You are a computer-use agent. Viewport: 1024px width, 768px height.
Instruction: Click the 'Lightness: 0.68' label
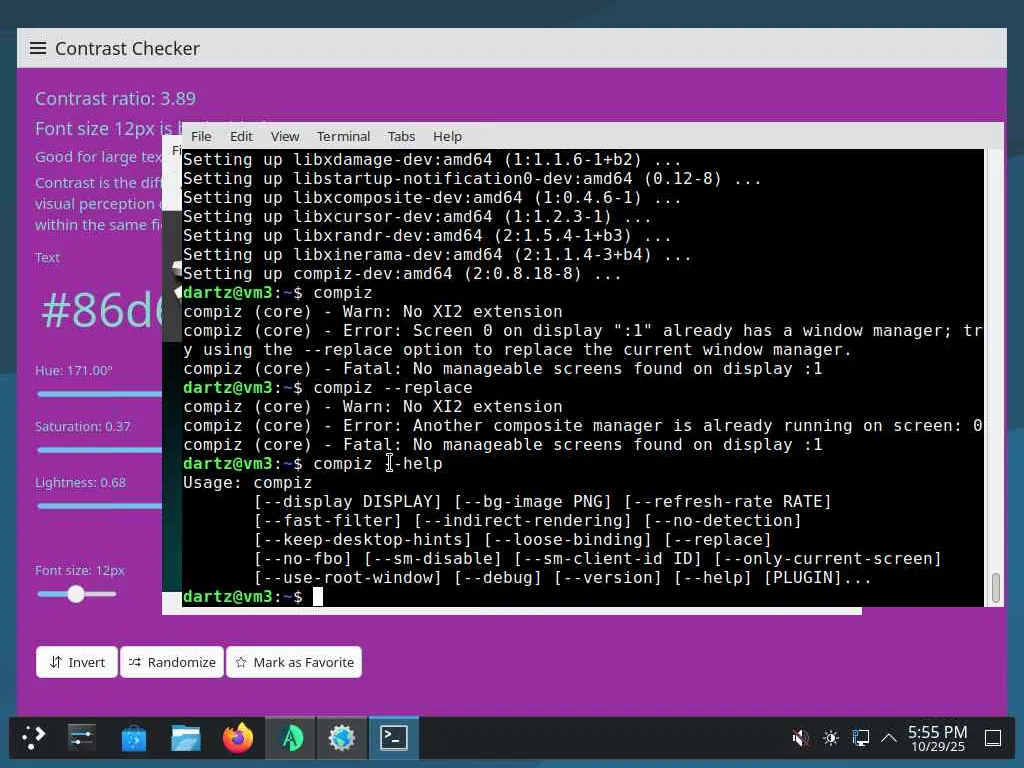pos(80,483)
